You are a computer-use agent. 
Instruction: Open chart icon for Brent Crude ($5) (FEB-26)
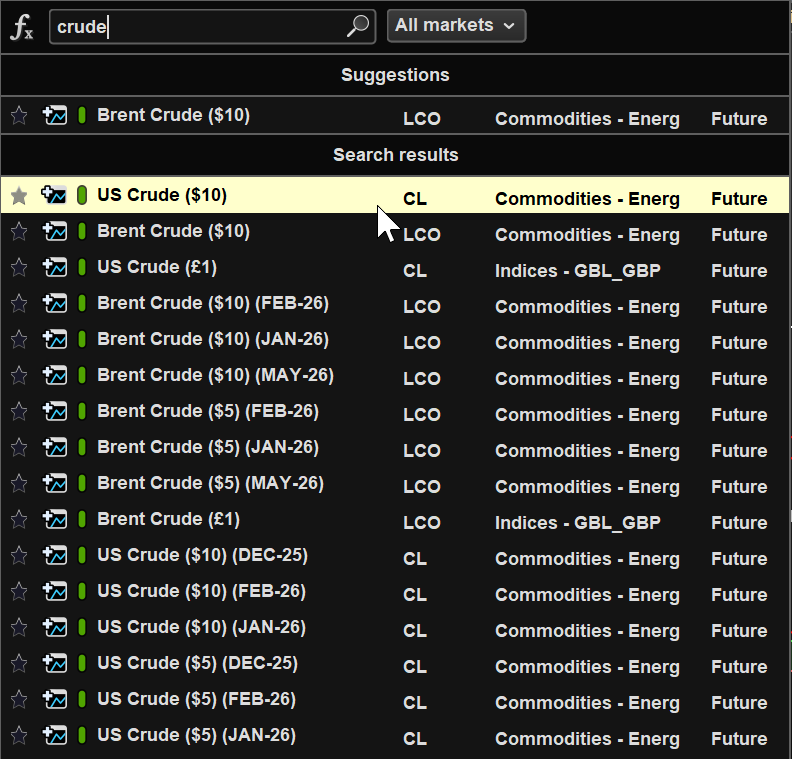[x=55, y=411]
